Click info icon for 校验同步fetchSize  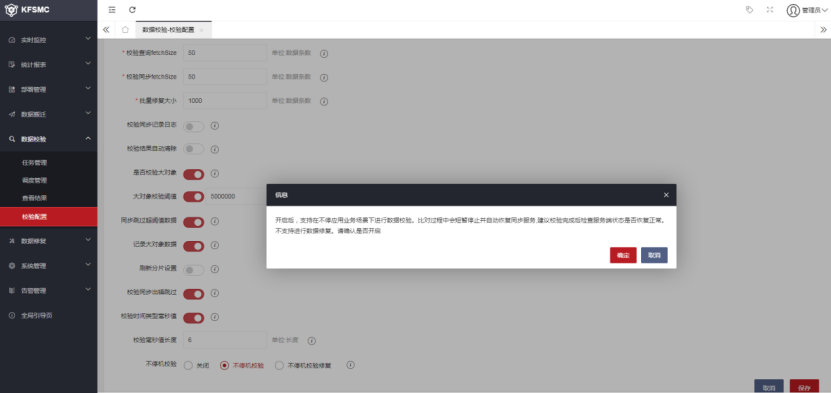[324, 77]
